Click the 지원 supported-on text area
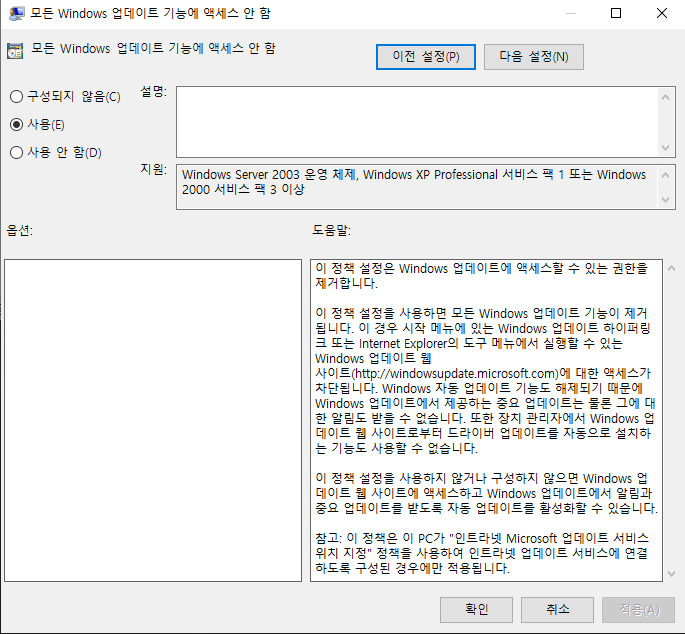The width and height of the screenshot is (685, 634). 417,187
